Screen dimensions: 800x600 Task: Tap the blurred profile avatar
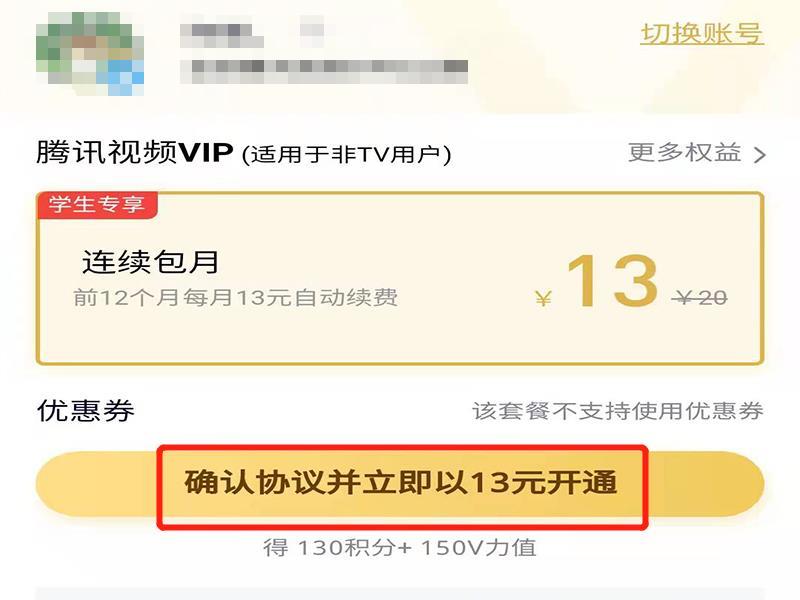90,54
